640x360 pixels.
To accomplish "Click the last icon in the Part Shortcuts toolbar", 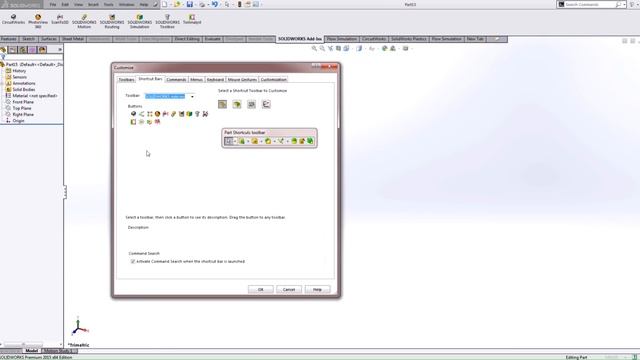I will [x=310, y=141].
